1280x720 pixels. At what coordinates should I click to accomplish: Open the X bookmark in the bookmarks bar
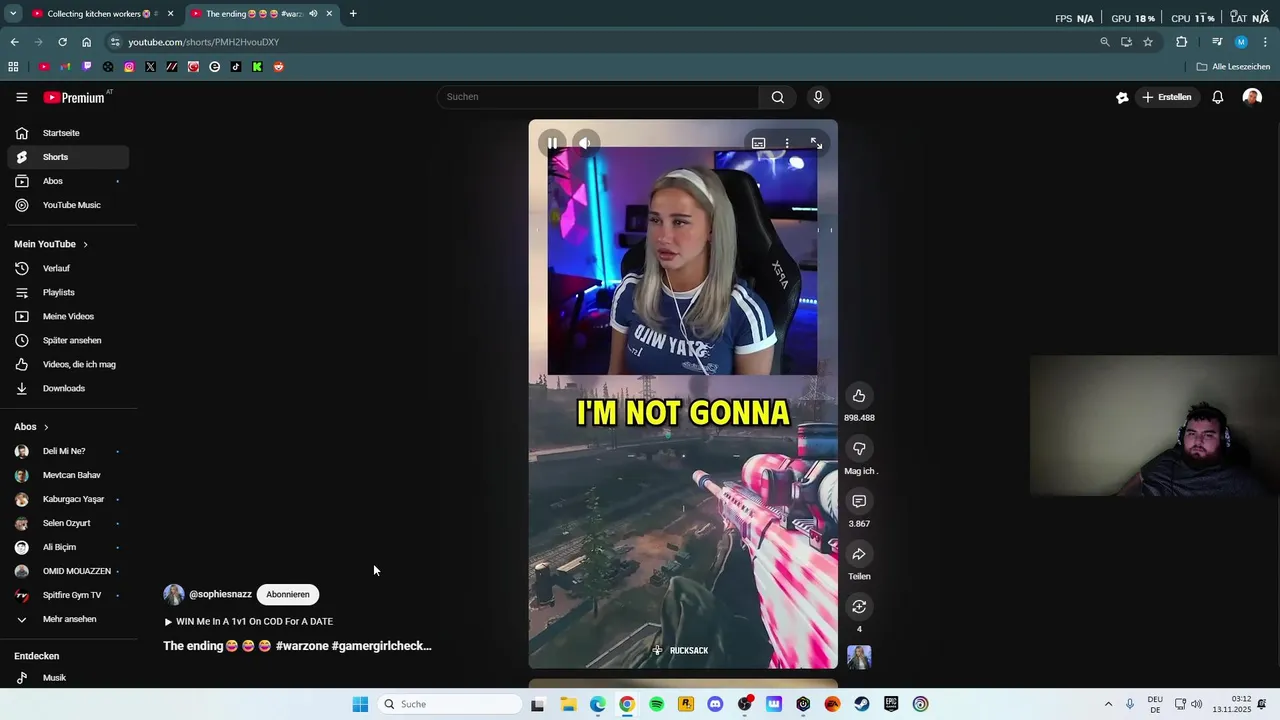[x=150, y=67]
